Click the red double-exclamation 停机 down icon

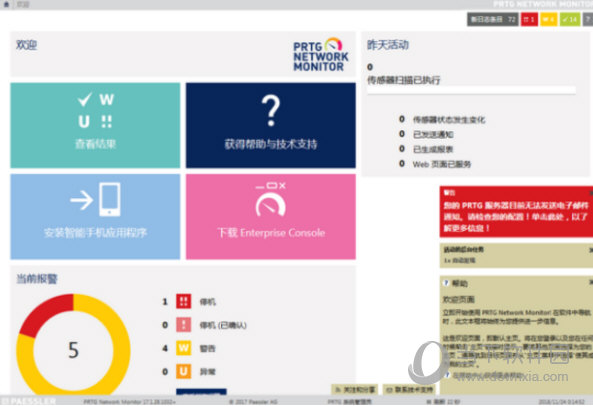(x=184, y=301)
